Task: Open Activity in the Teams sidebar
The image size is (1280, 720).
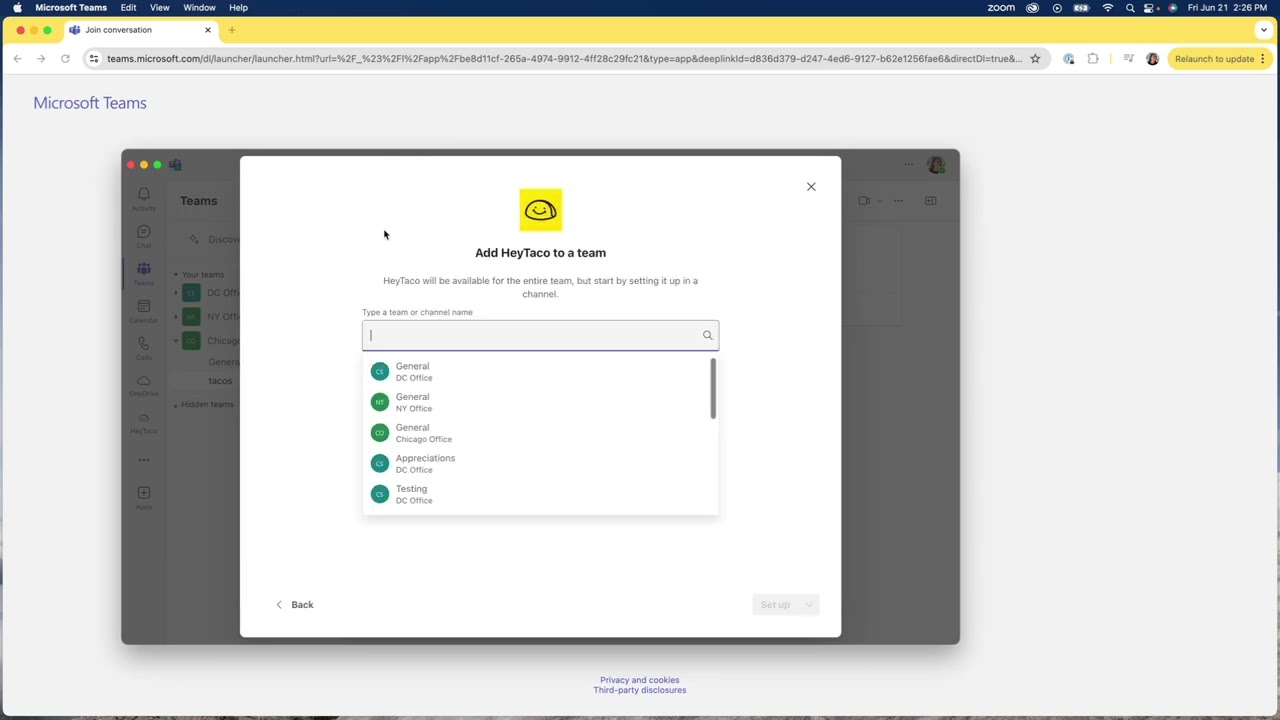Action: point(144,199)
